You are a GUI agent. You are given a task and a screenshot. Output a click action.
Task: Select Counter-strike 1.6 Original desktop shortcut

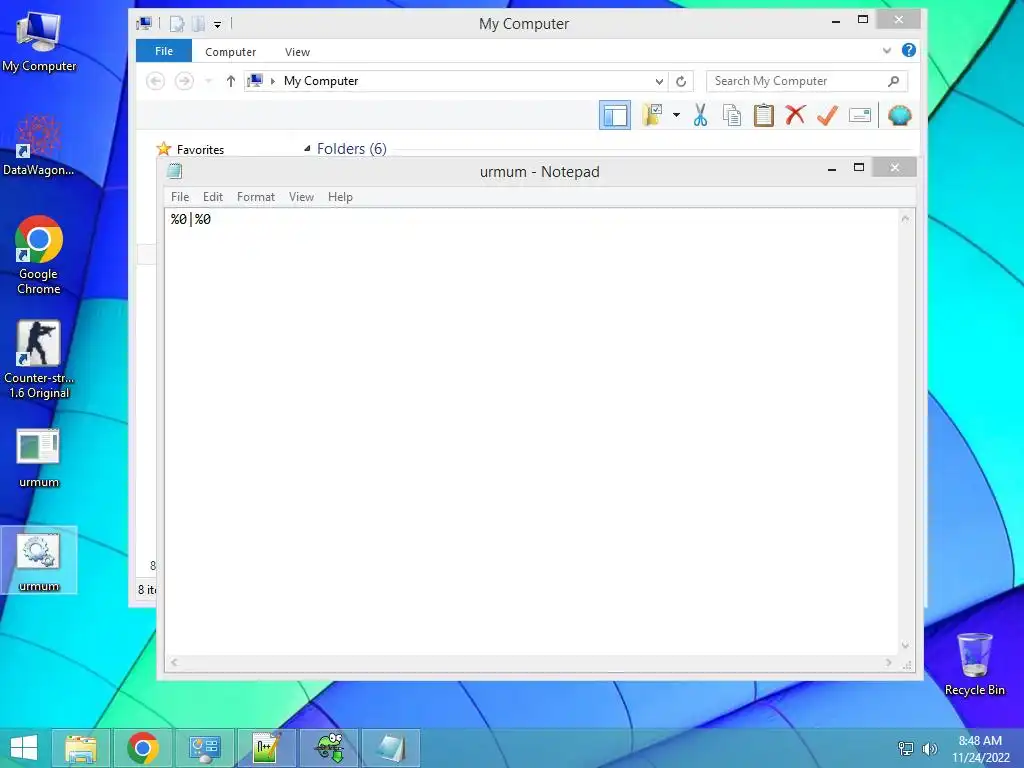(39, 359)
